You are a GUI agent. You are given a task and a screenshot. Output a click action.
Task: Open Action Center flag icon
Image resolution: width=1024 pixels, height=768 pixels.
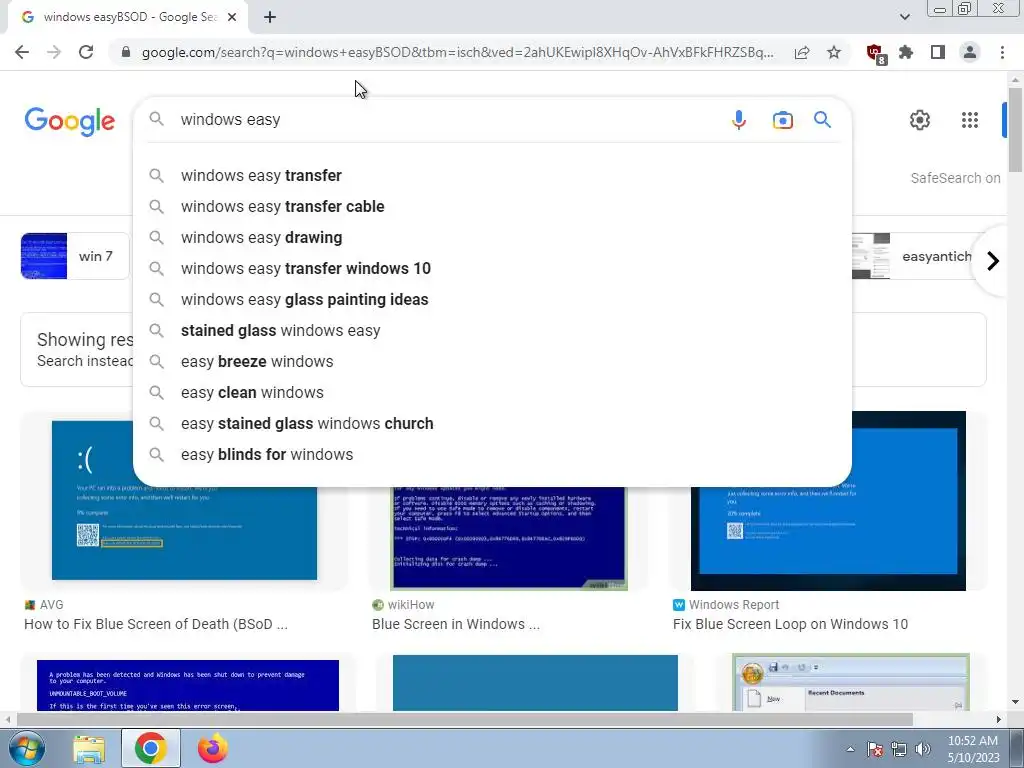point(875,749)
